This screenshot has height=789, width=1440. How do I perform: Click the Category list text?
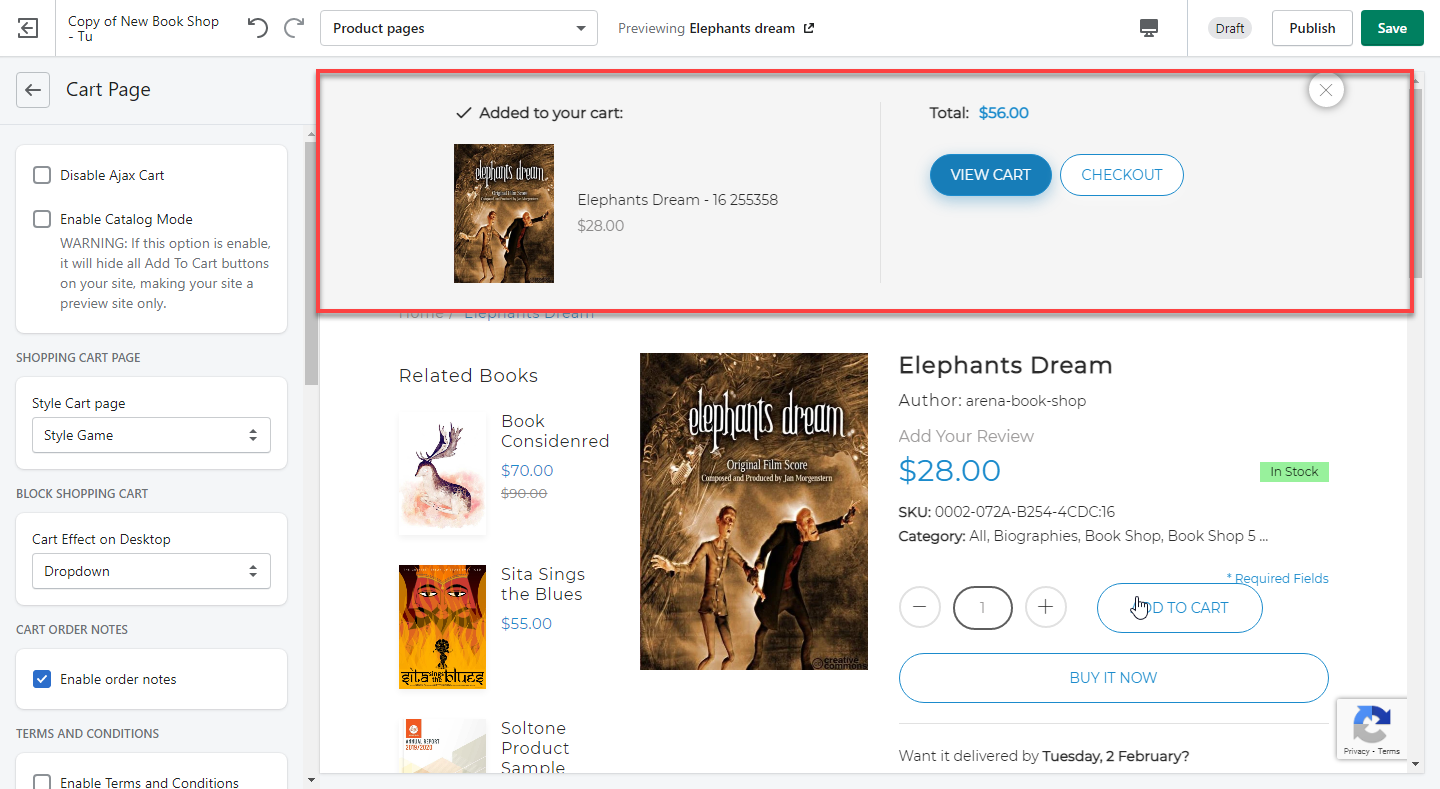tap(1118, 536)
